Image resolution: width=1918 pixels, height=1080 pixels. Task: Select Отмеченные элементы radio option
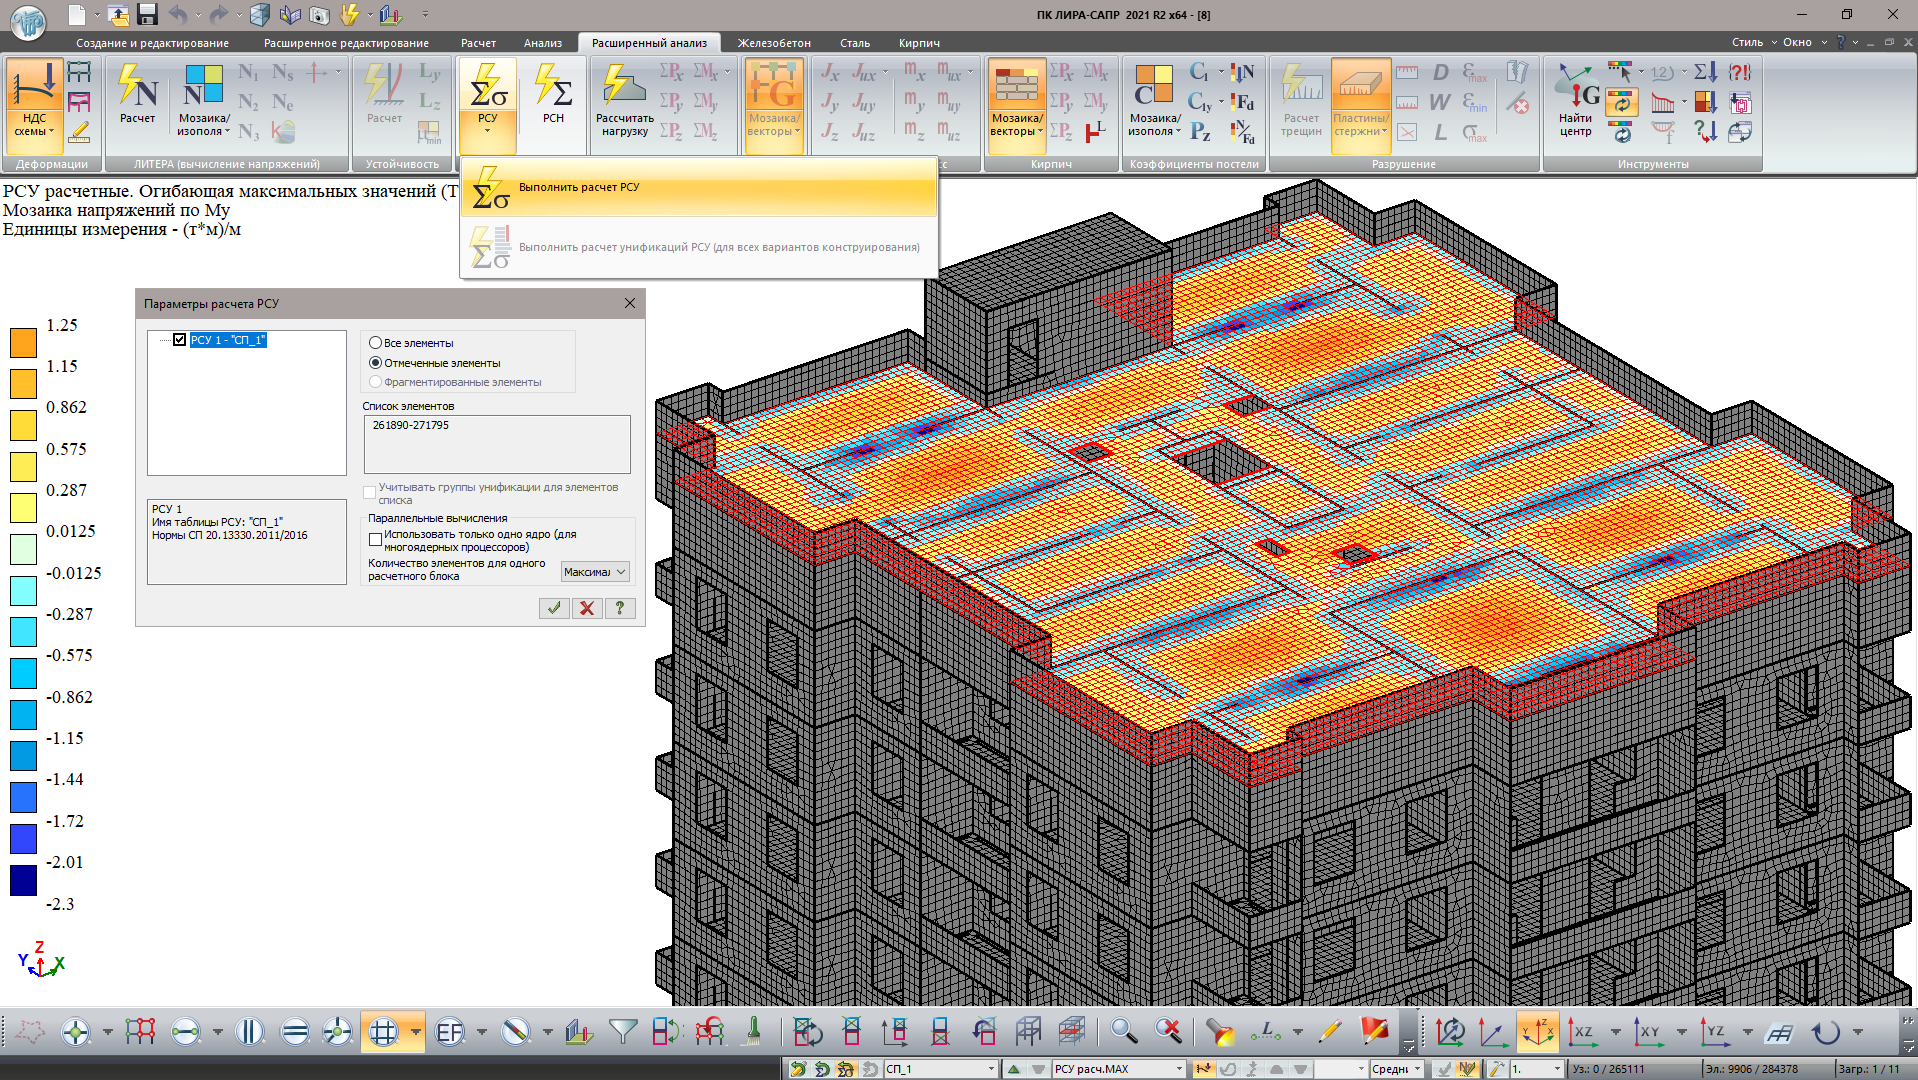[376, 363]
